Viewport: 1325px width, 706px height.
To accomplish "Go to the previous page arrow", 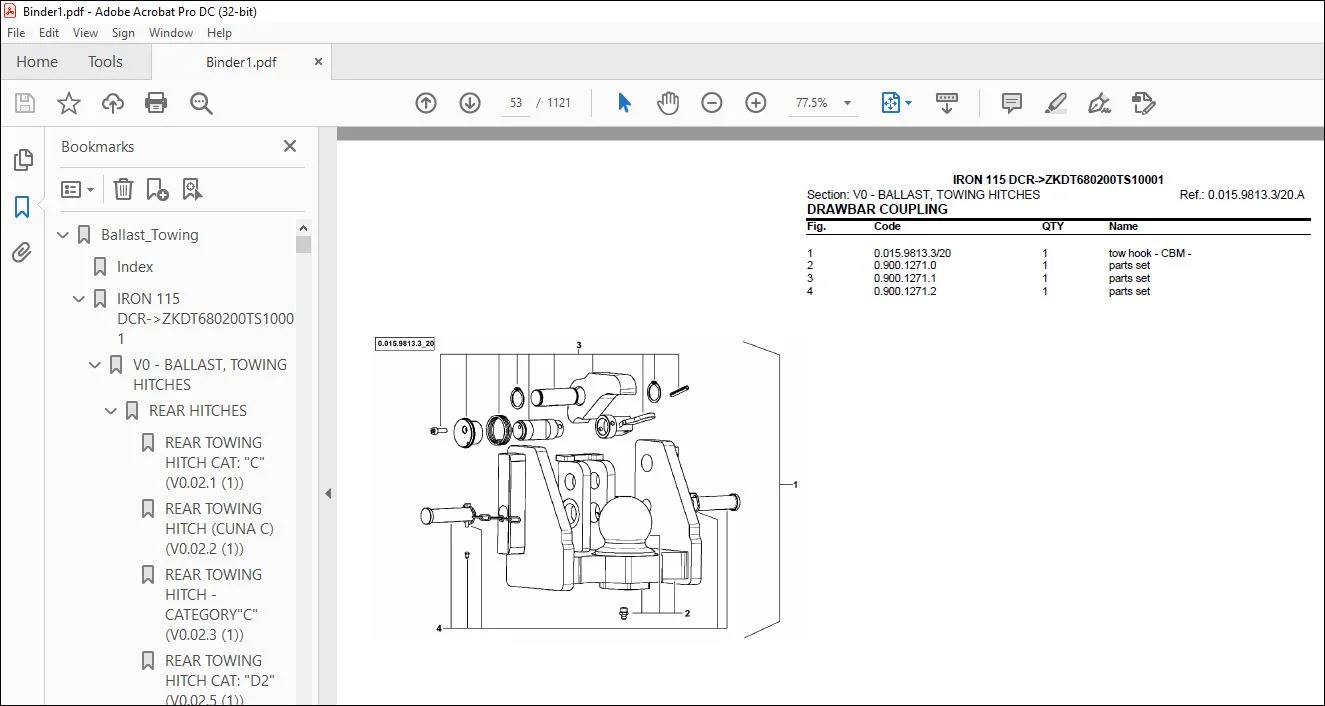I will click(x=426, y=103).
